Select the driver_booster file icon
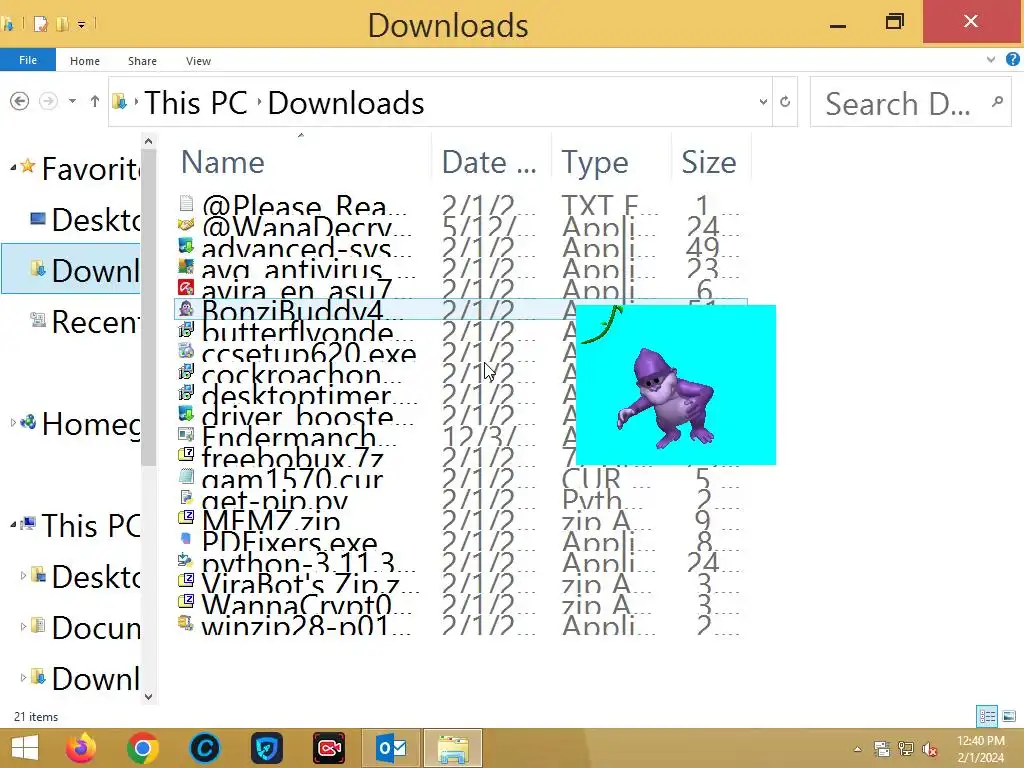The image size is (1024, 768). [186, 413]
